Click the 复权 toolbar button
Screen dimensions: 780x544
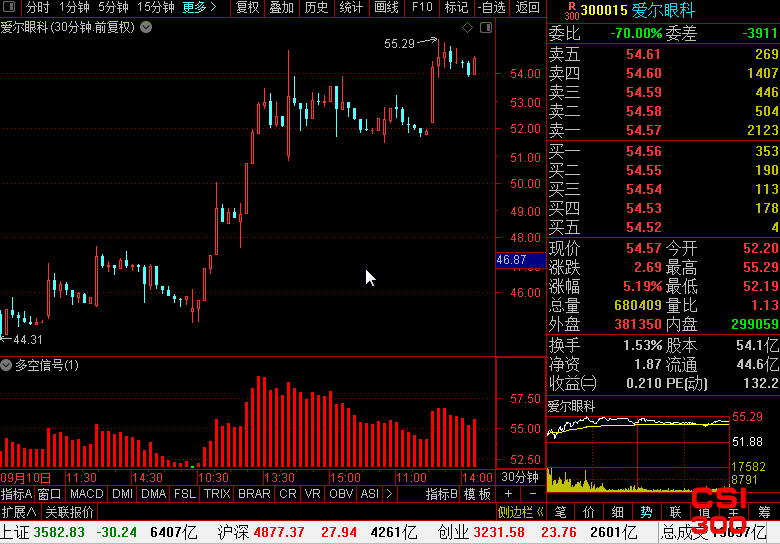click(248, 7)
